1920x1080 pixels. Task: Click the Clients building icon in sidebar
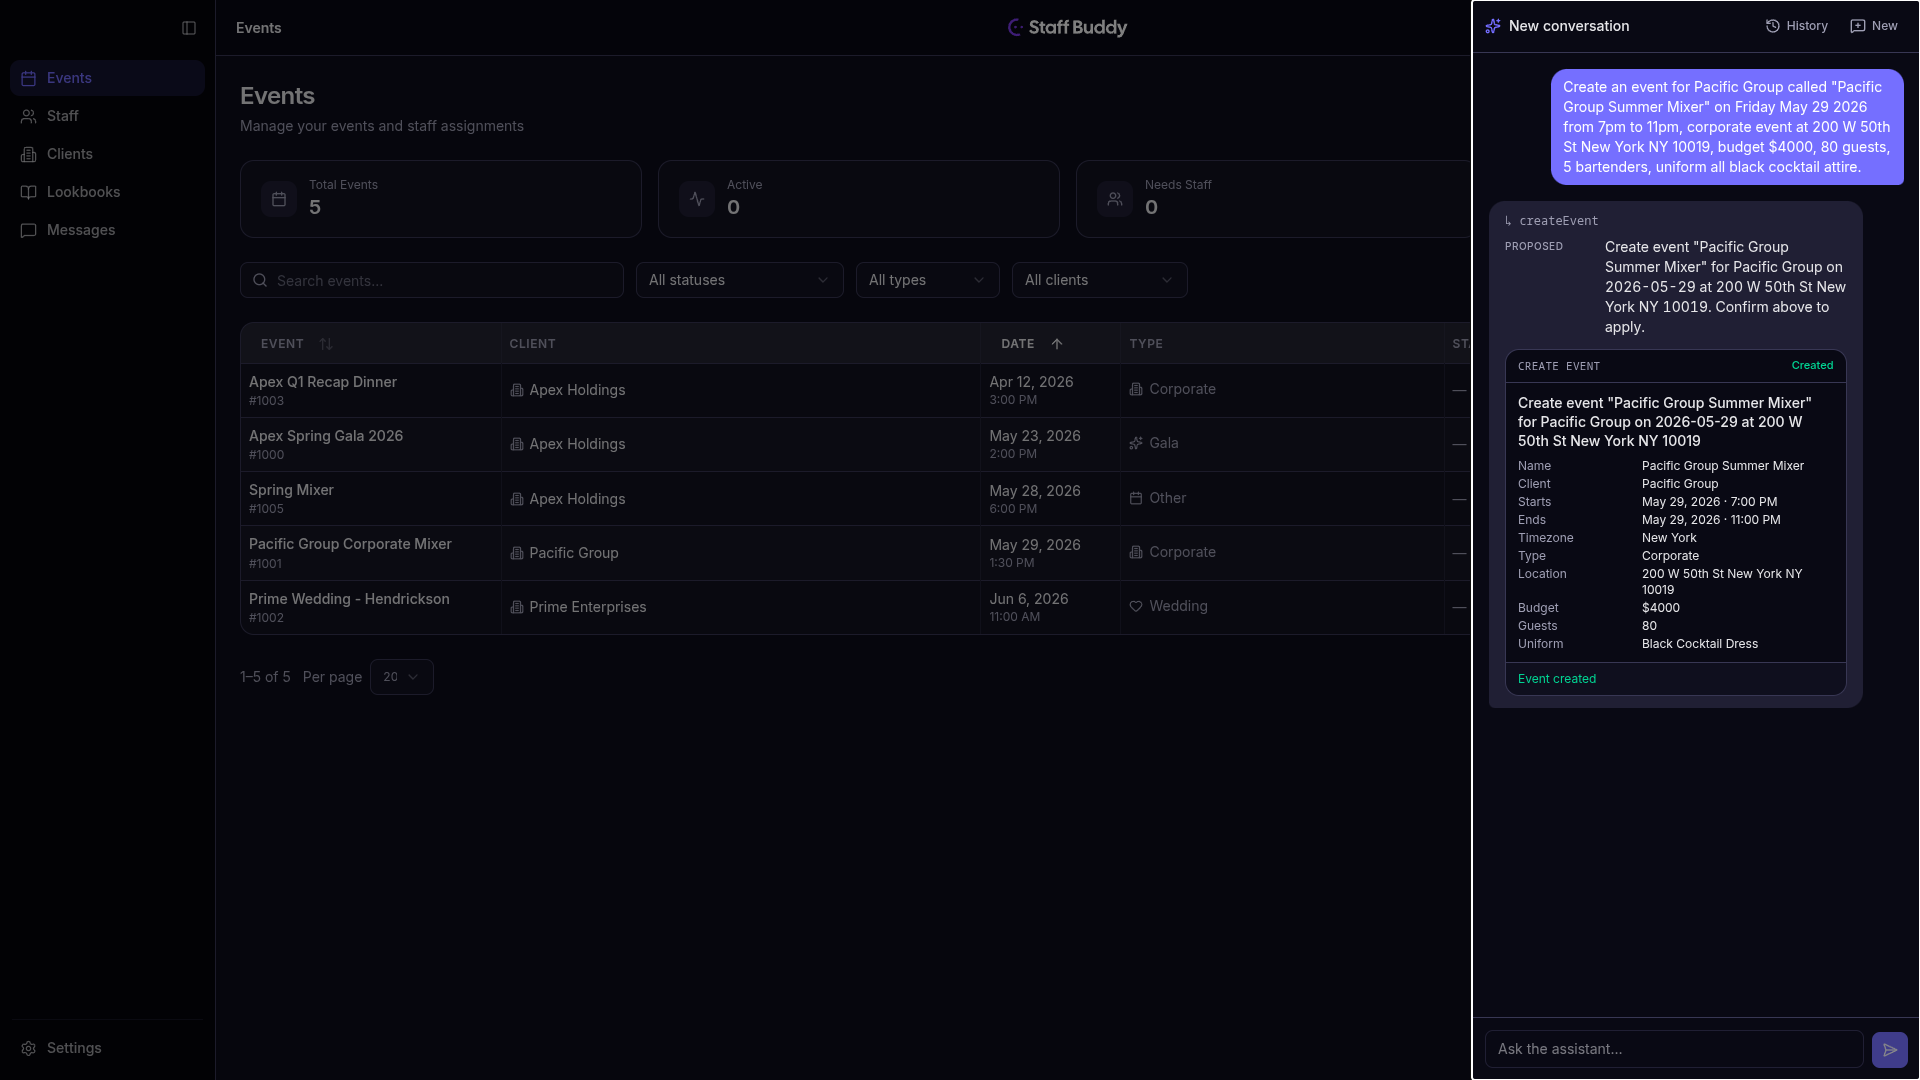pos(29,154)
